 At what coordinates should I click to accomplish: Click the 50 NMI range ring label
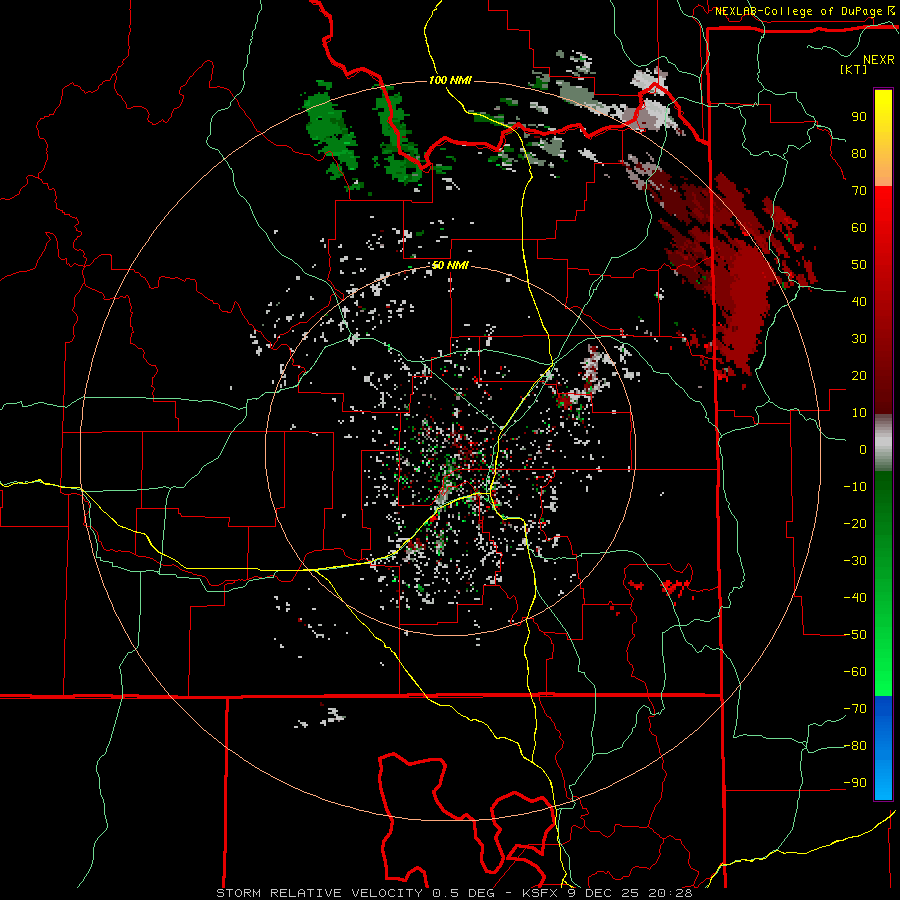tap(450, 265)
